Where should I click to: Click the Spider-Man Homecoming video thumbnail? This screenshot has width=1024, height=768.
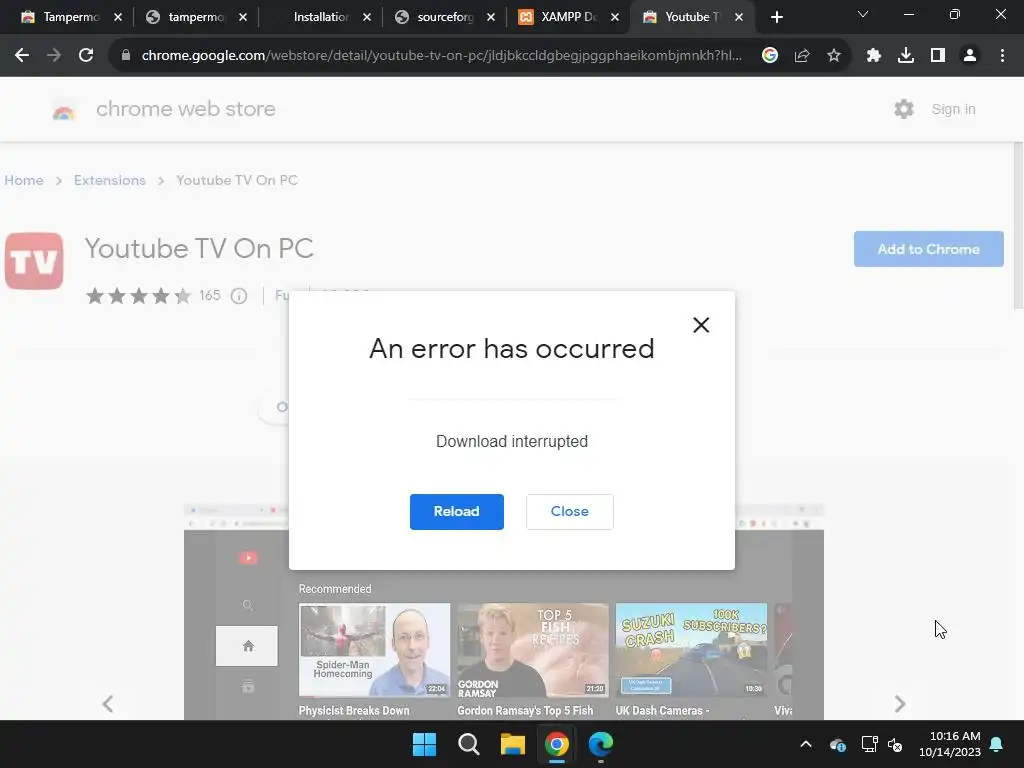click(374, 649)
